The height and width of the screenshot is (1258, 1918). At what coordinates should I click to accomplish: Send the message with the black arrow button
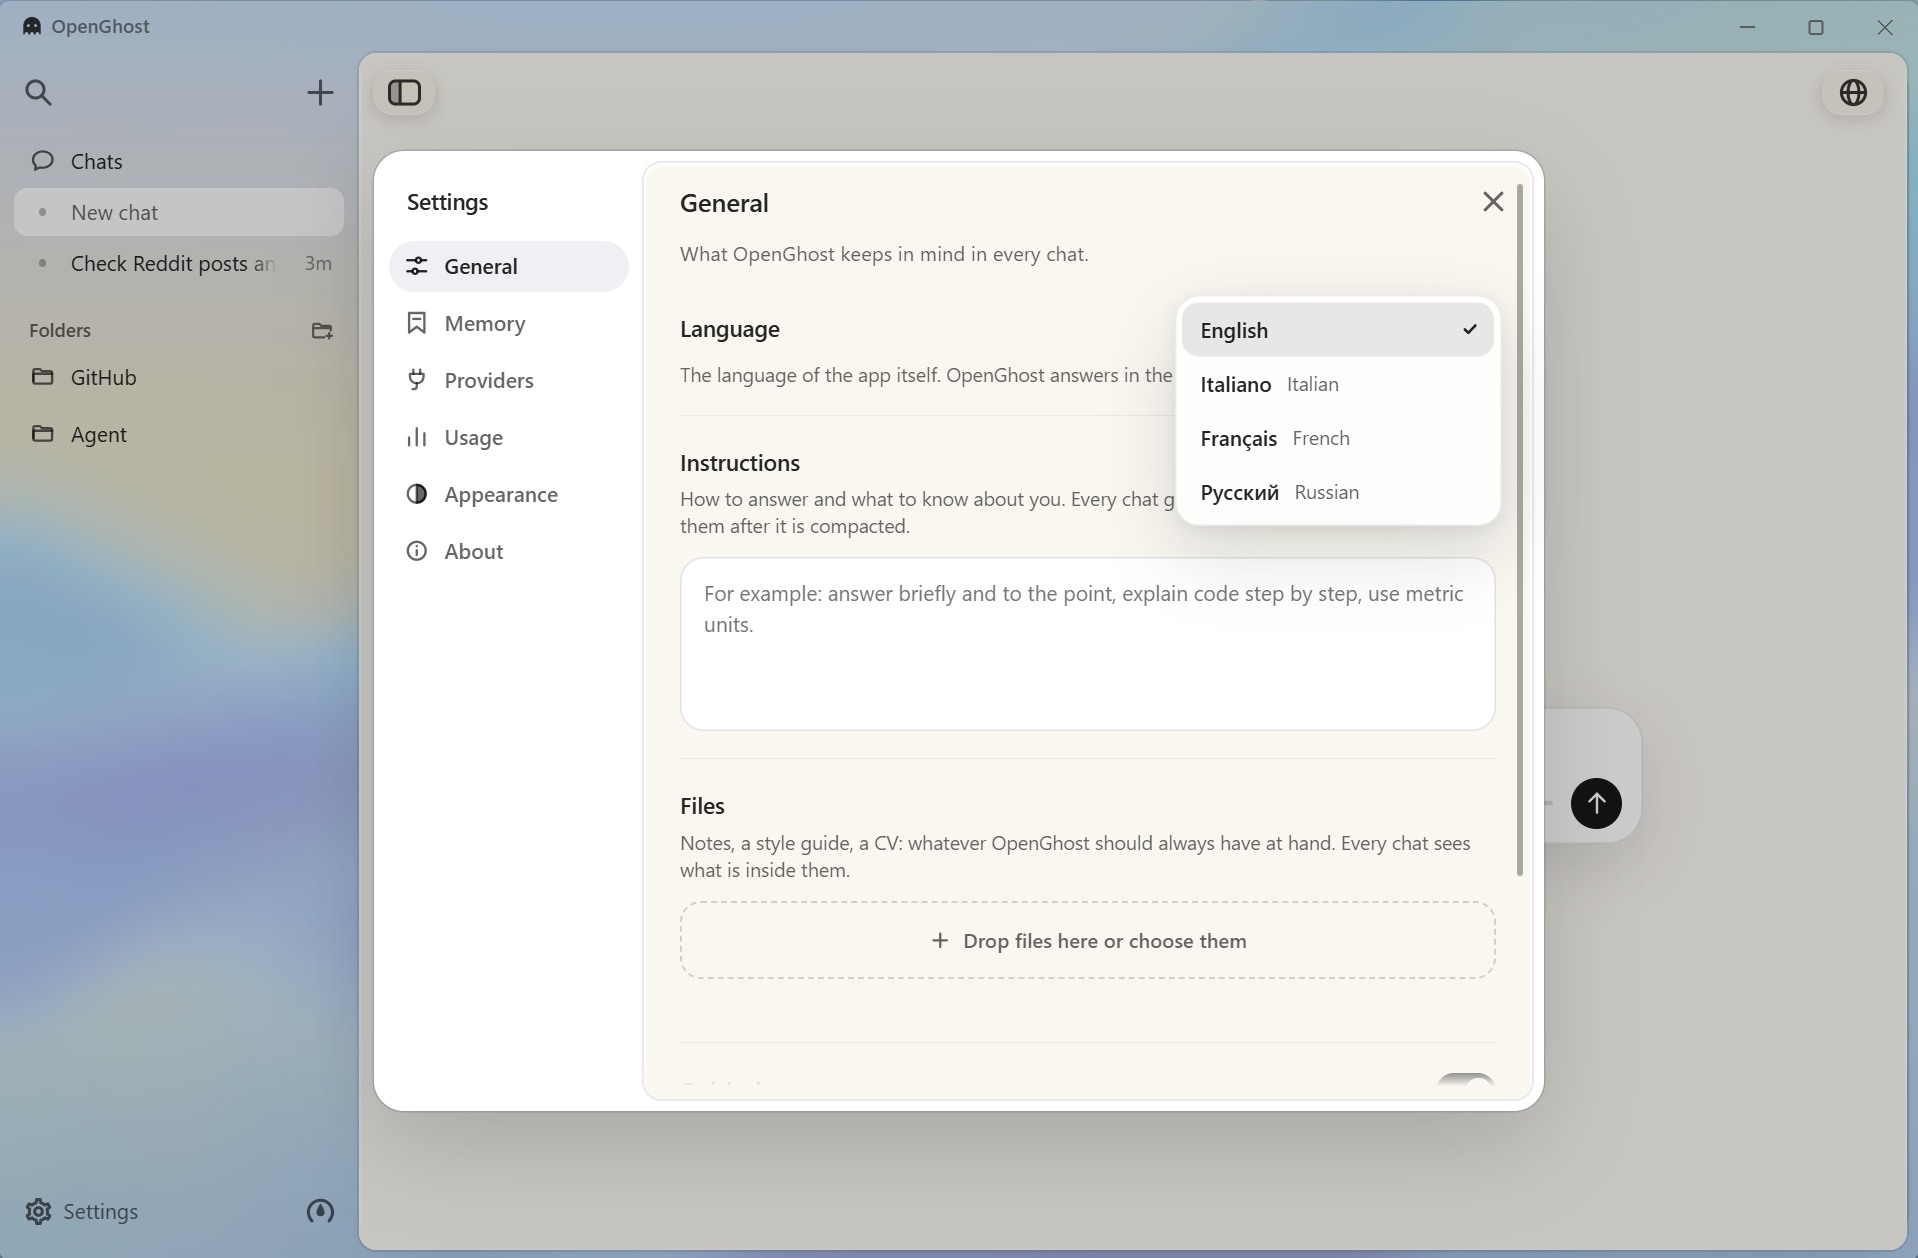coord(1596,803)
